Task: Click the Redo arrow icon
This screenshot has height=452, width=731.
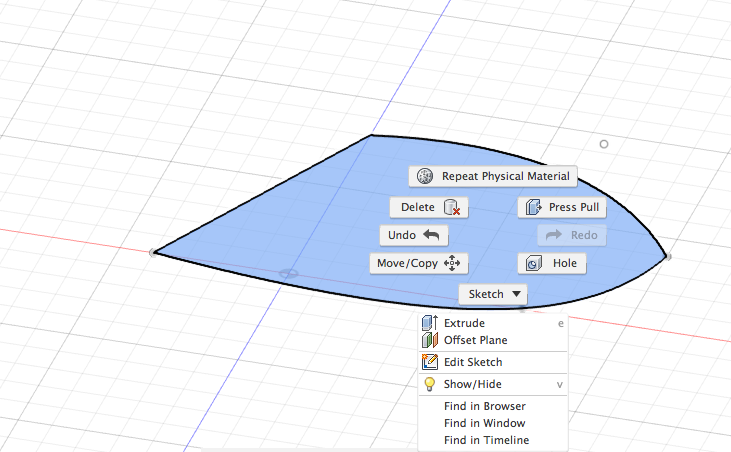Action: [x=554, y=235]
